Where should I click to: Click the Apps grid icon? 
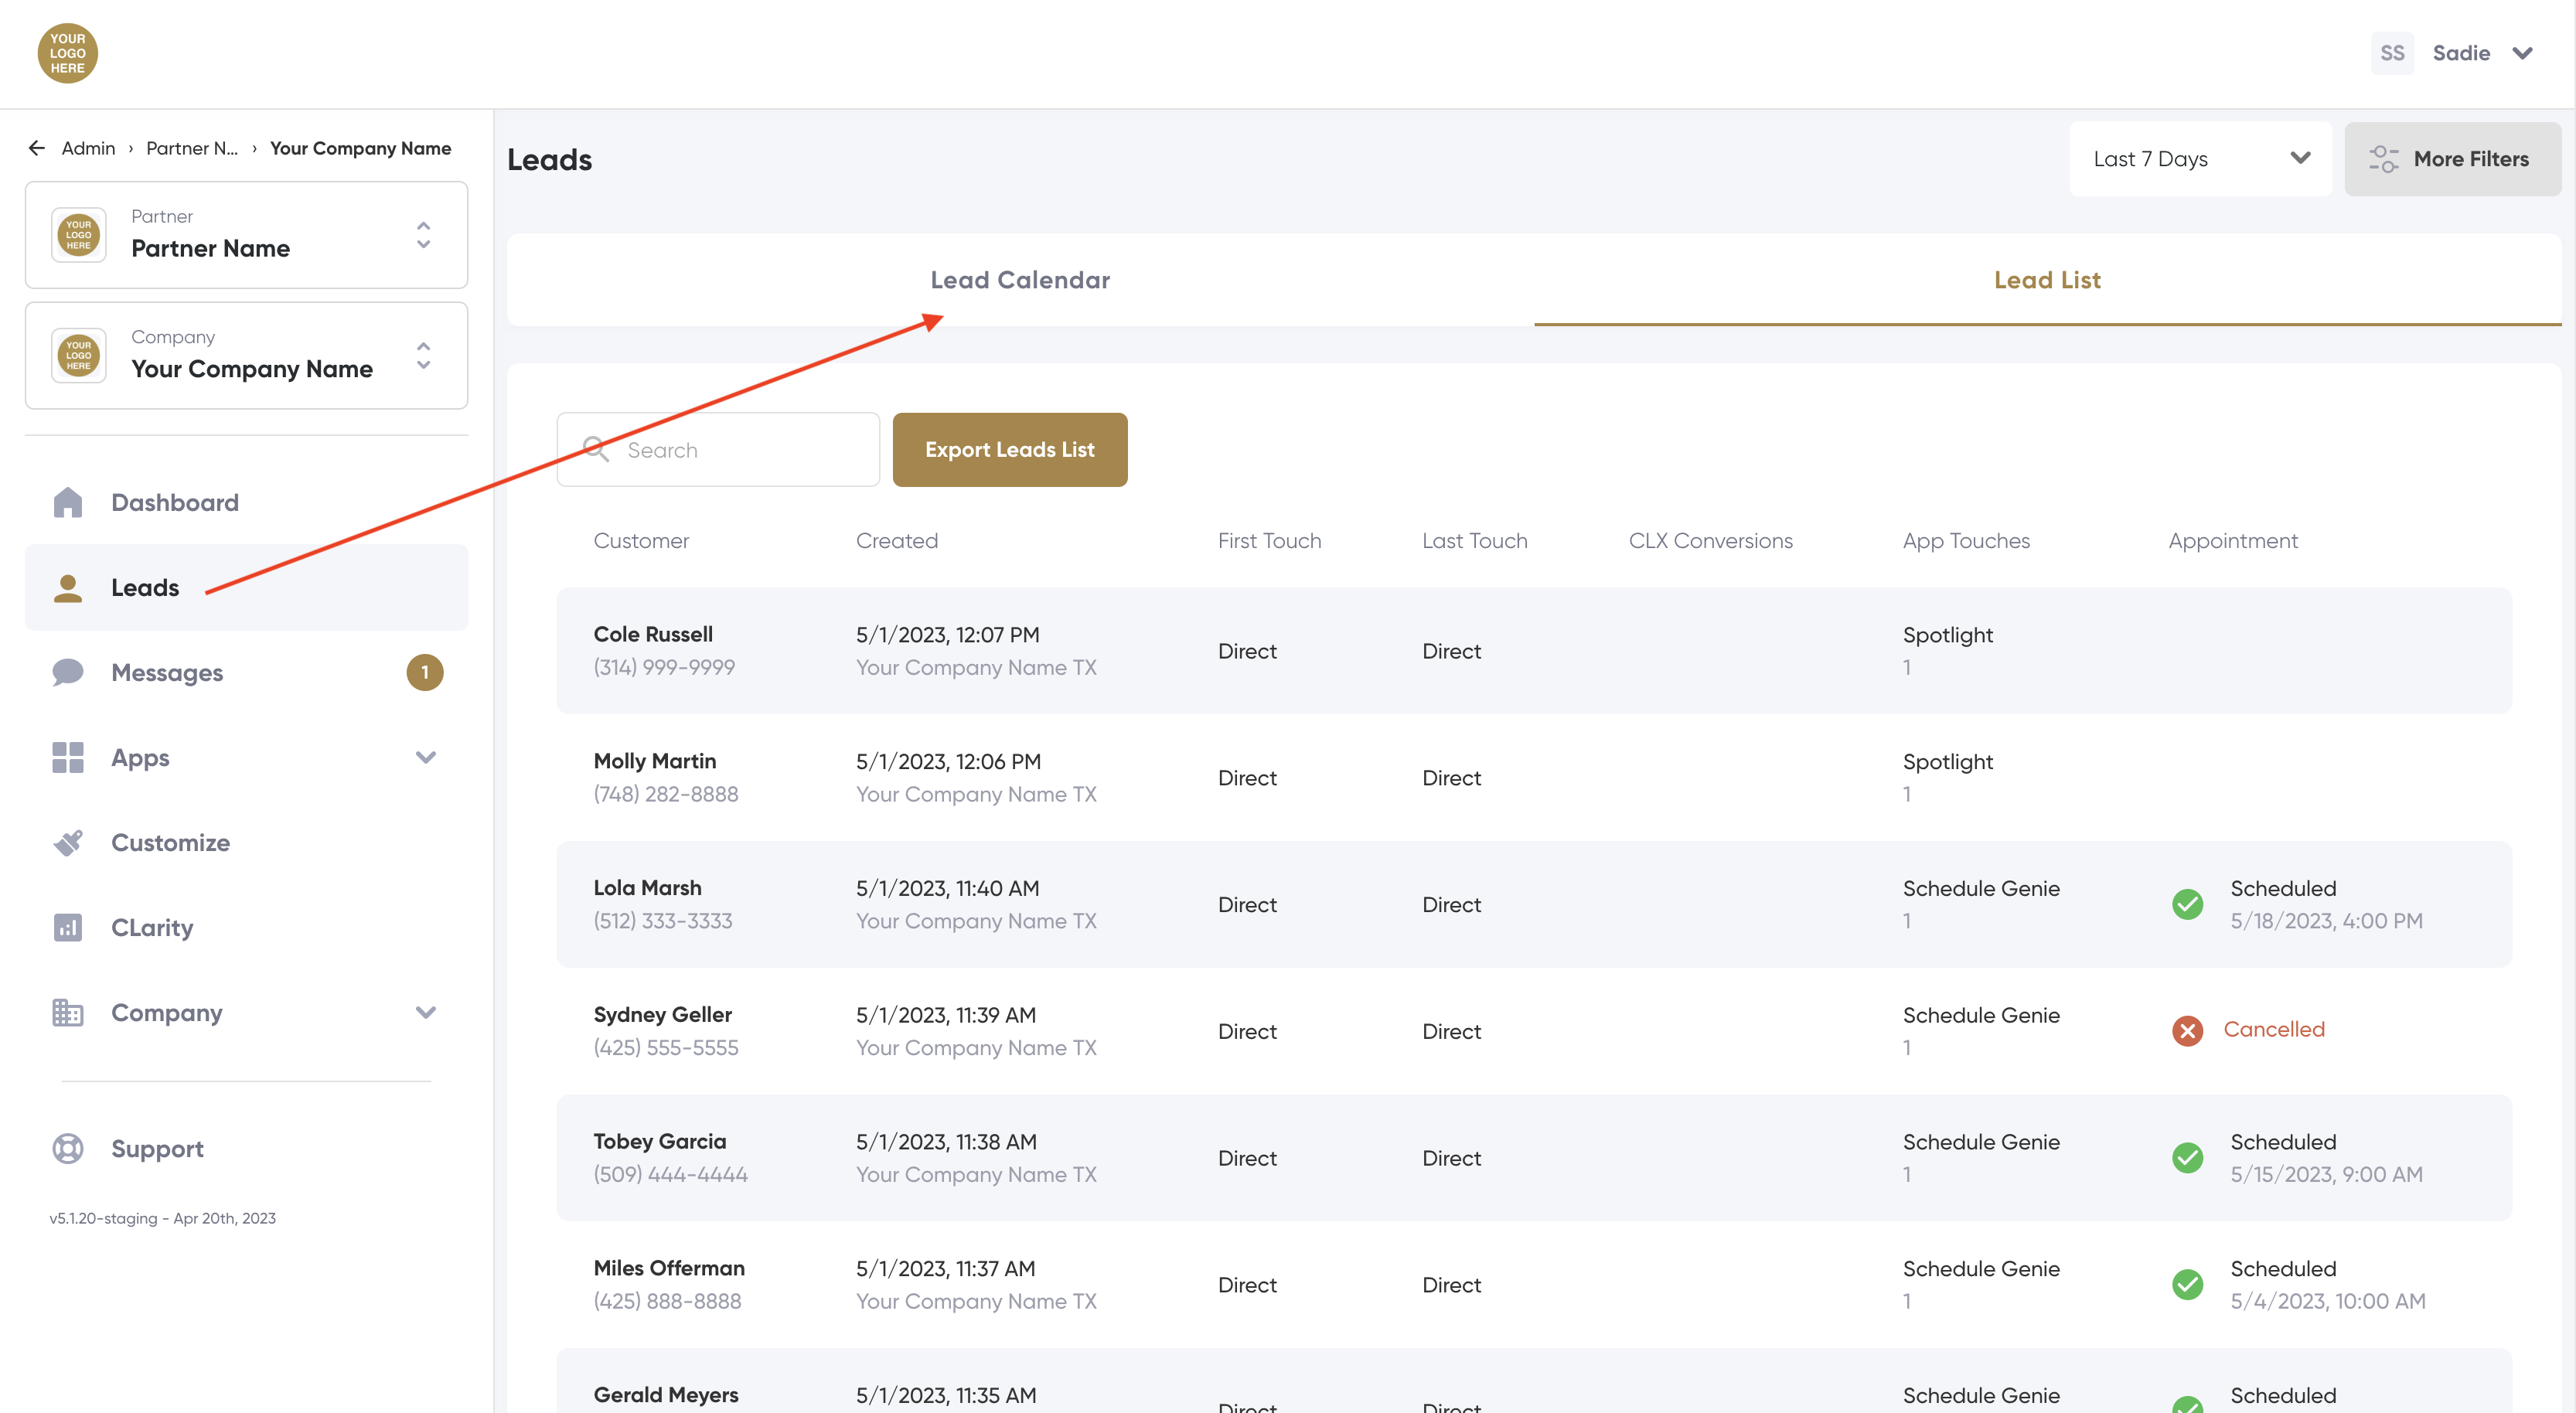68,757
